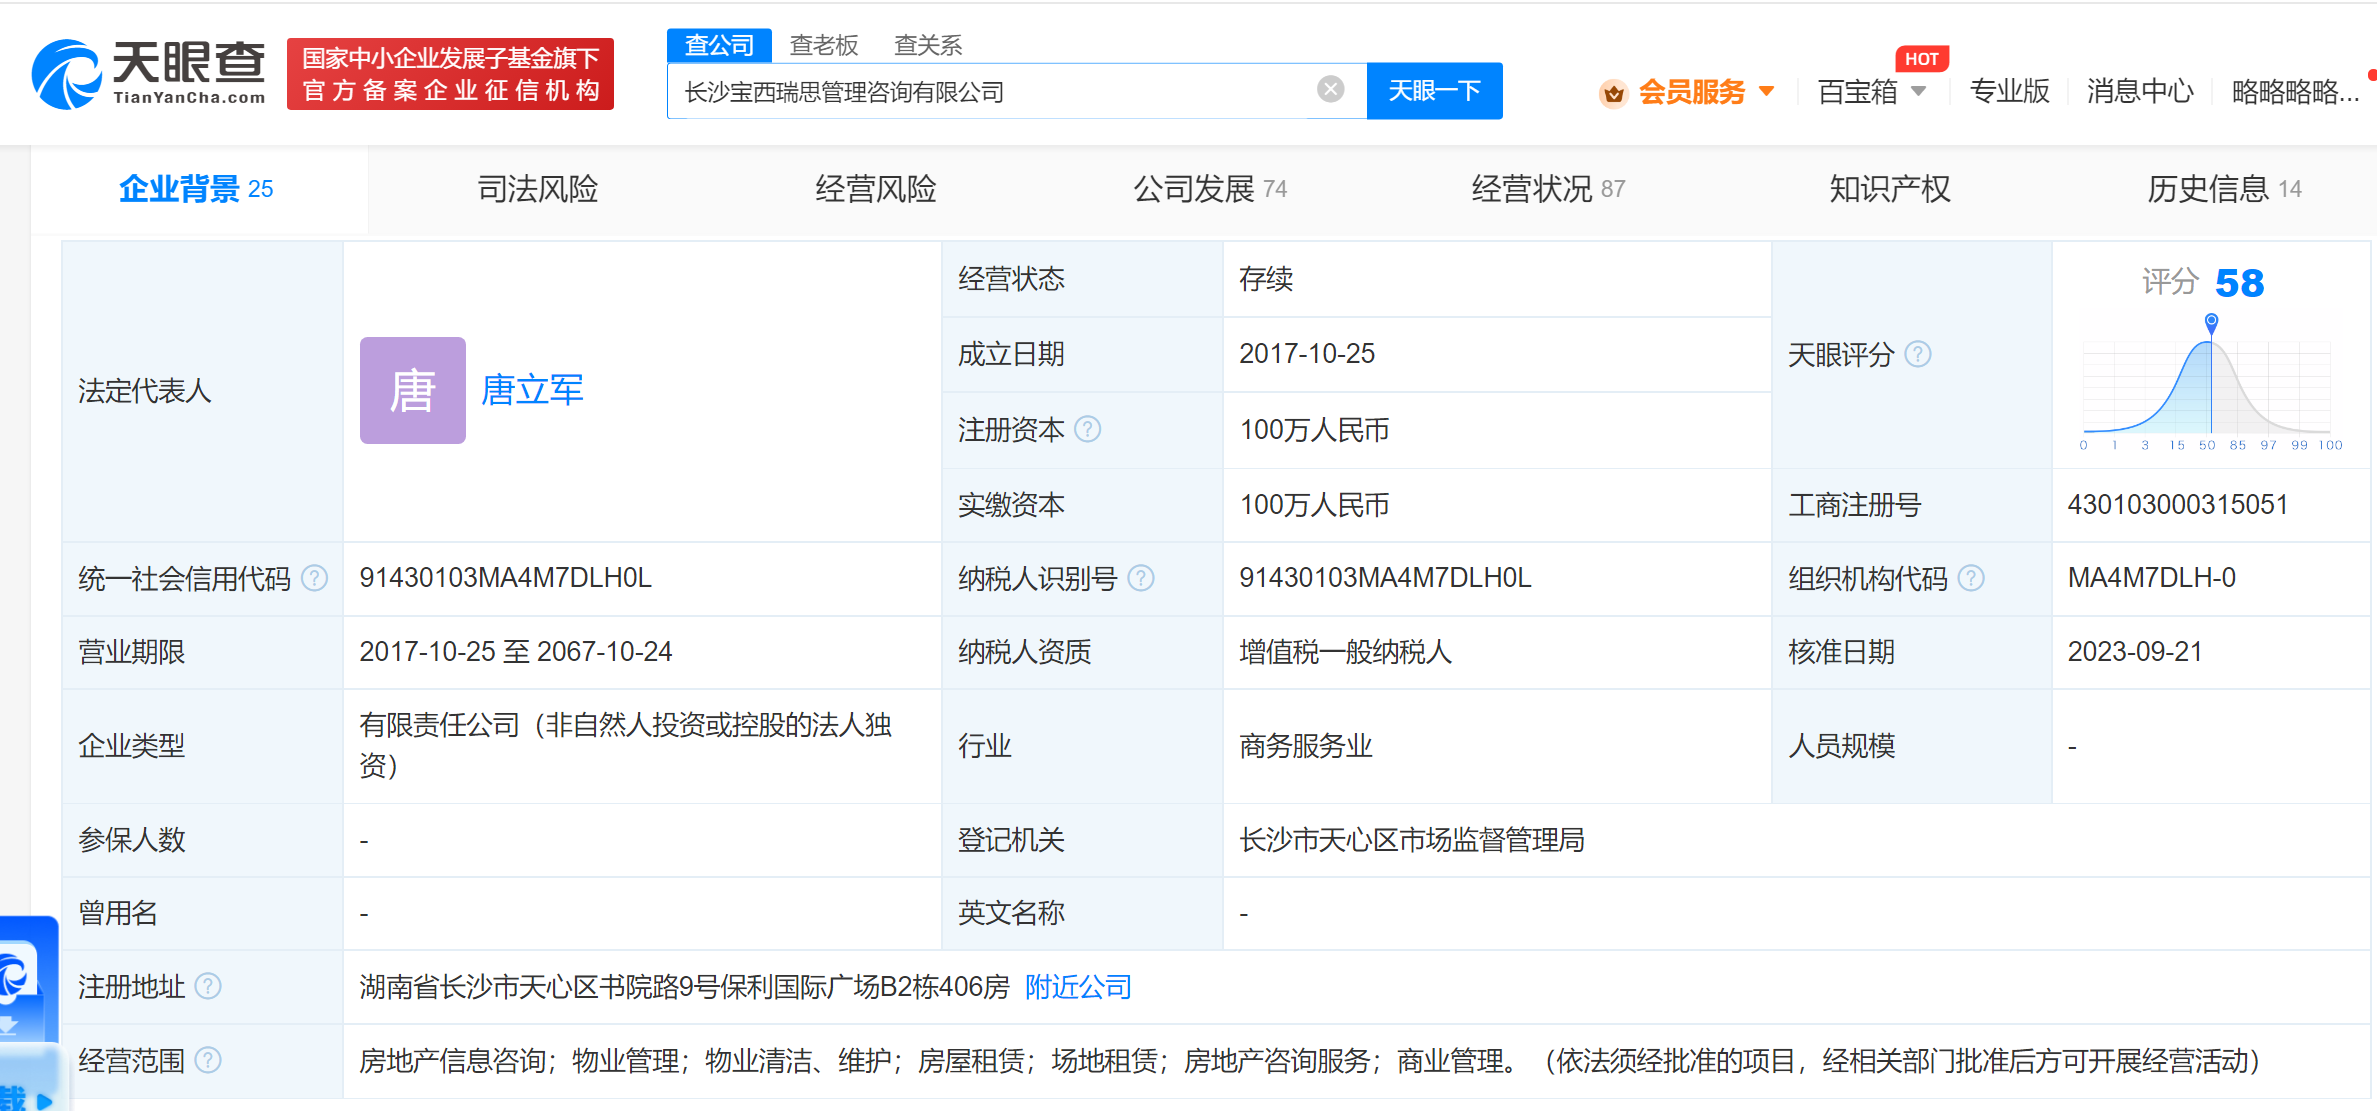Select establishment date 2017-10-25
This screenshot has width=2377, height=1111.
pyautogui.click(x=1307, y=354)
